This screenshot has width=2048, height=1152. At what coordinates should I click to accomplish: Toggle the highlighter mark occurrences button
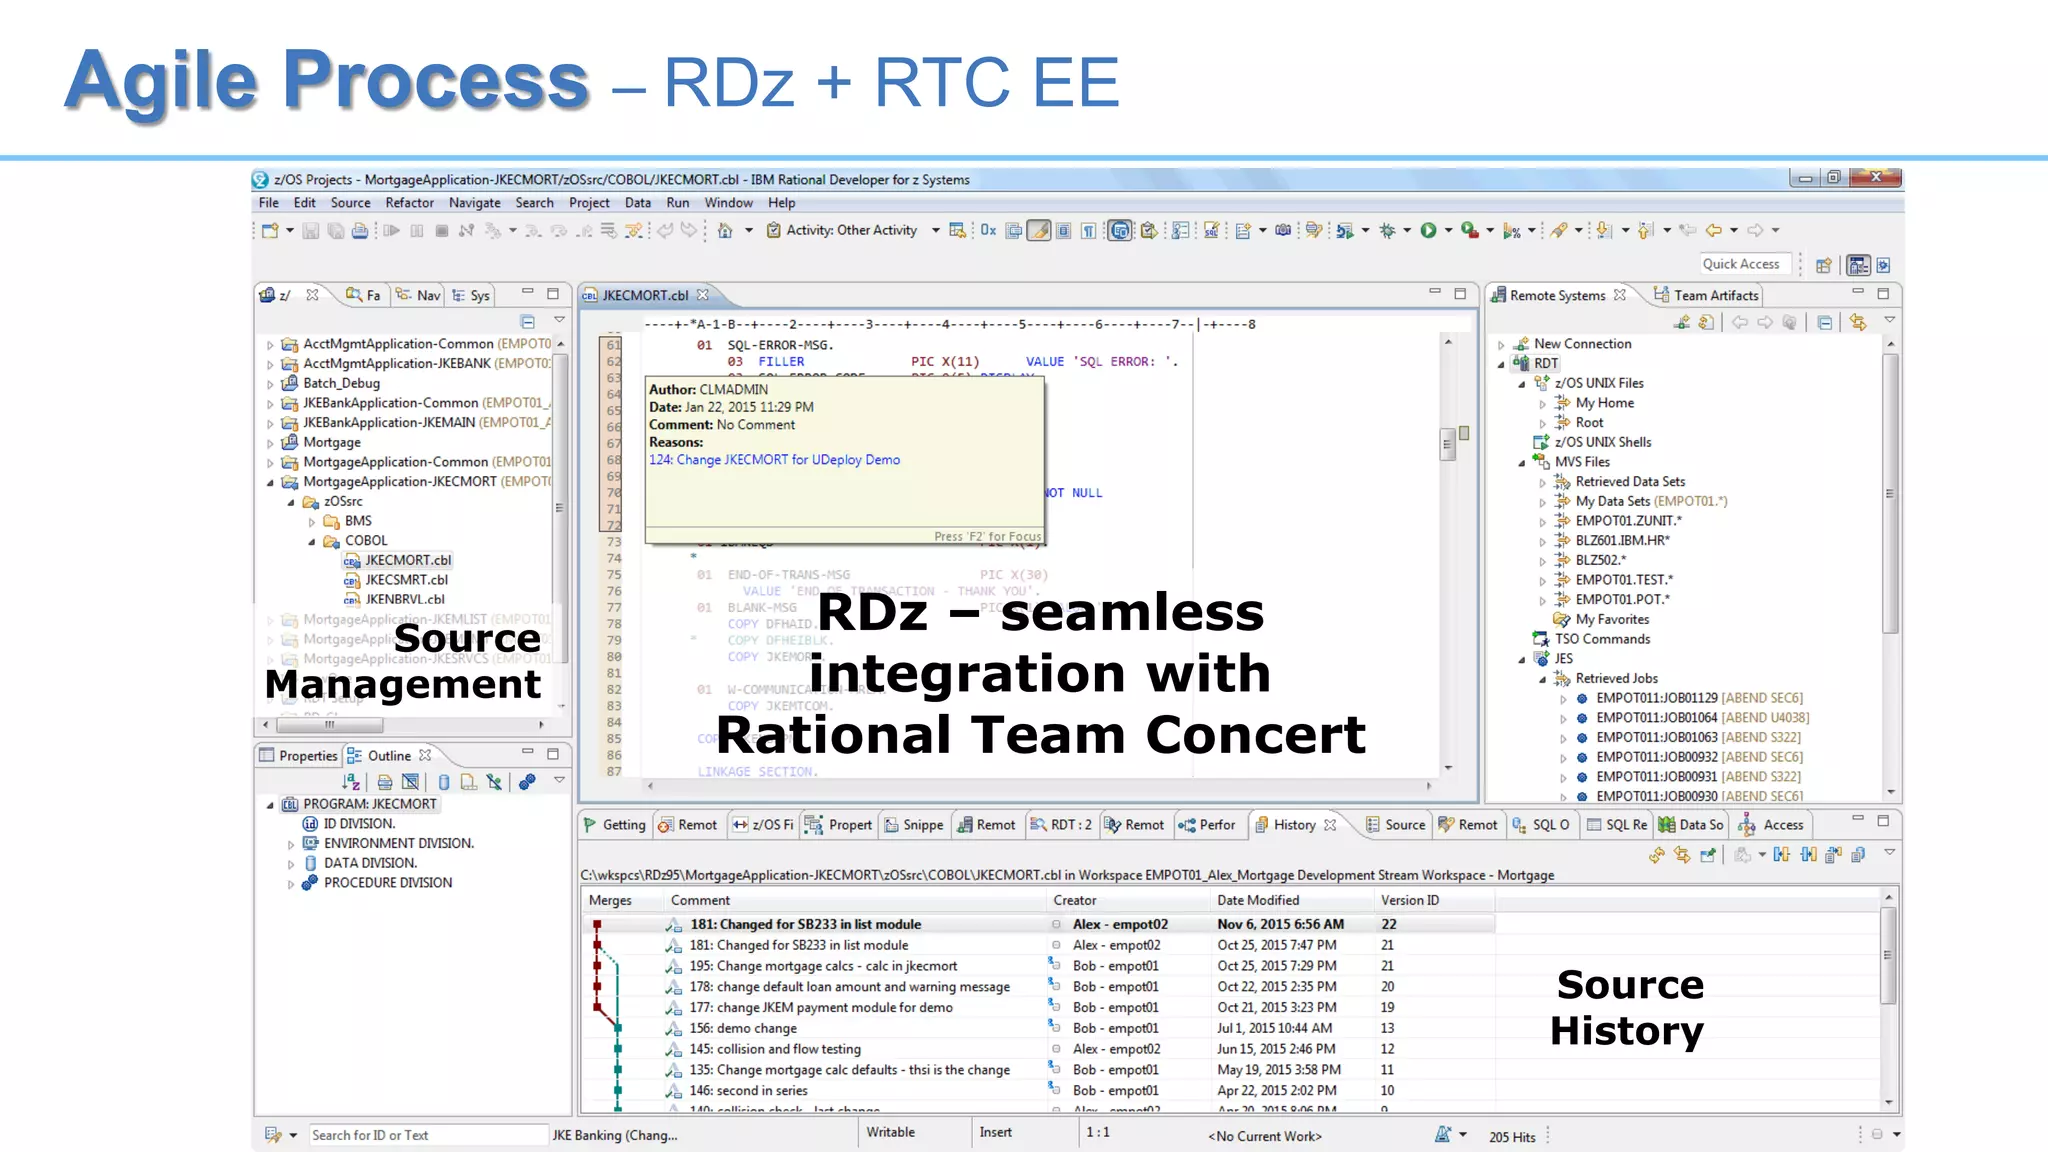click(1039, 231)
